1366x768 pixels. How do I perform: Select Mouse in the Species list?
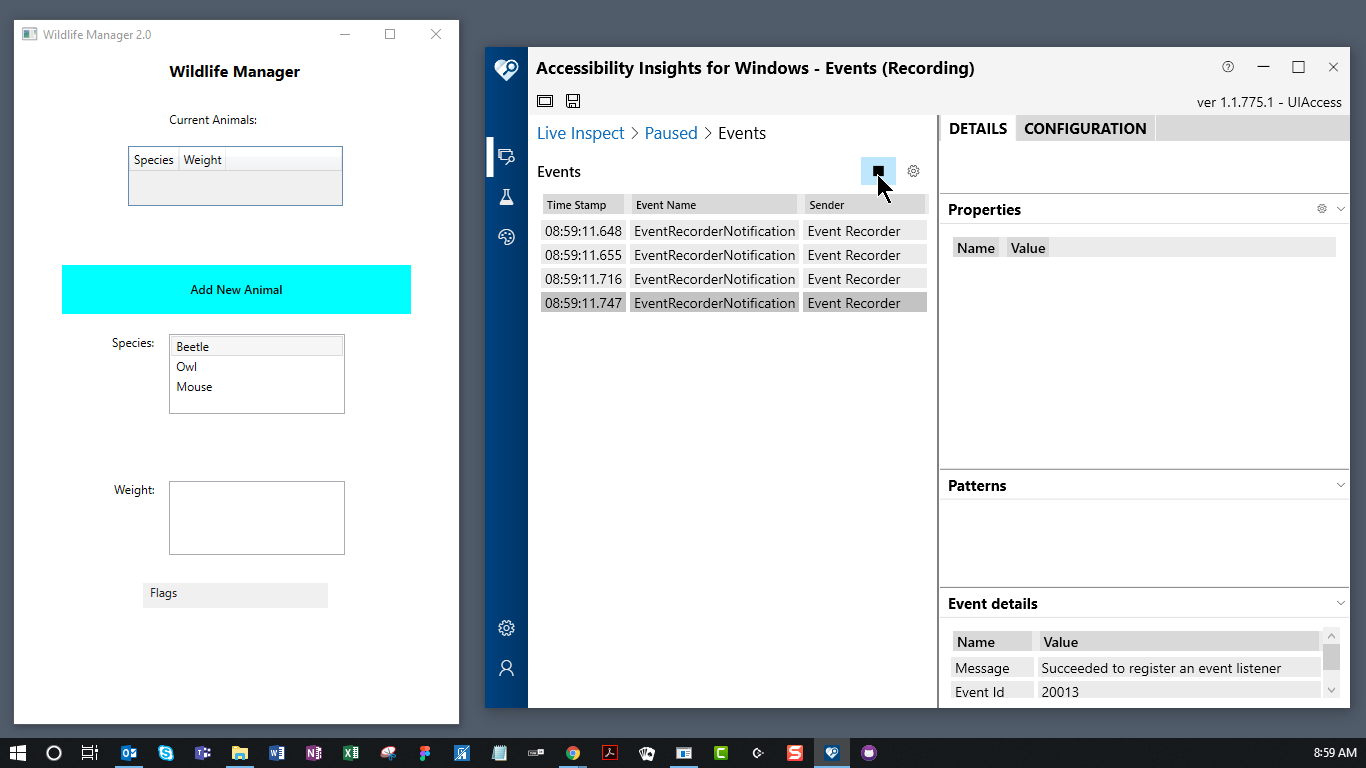click(257, 387)
